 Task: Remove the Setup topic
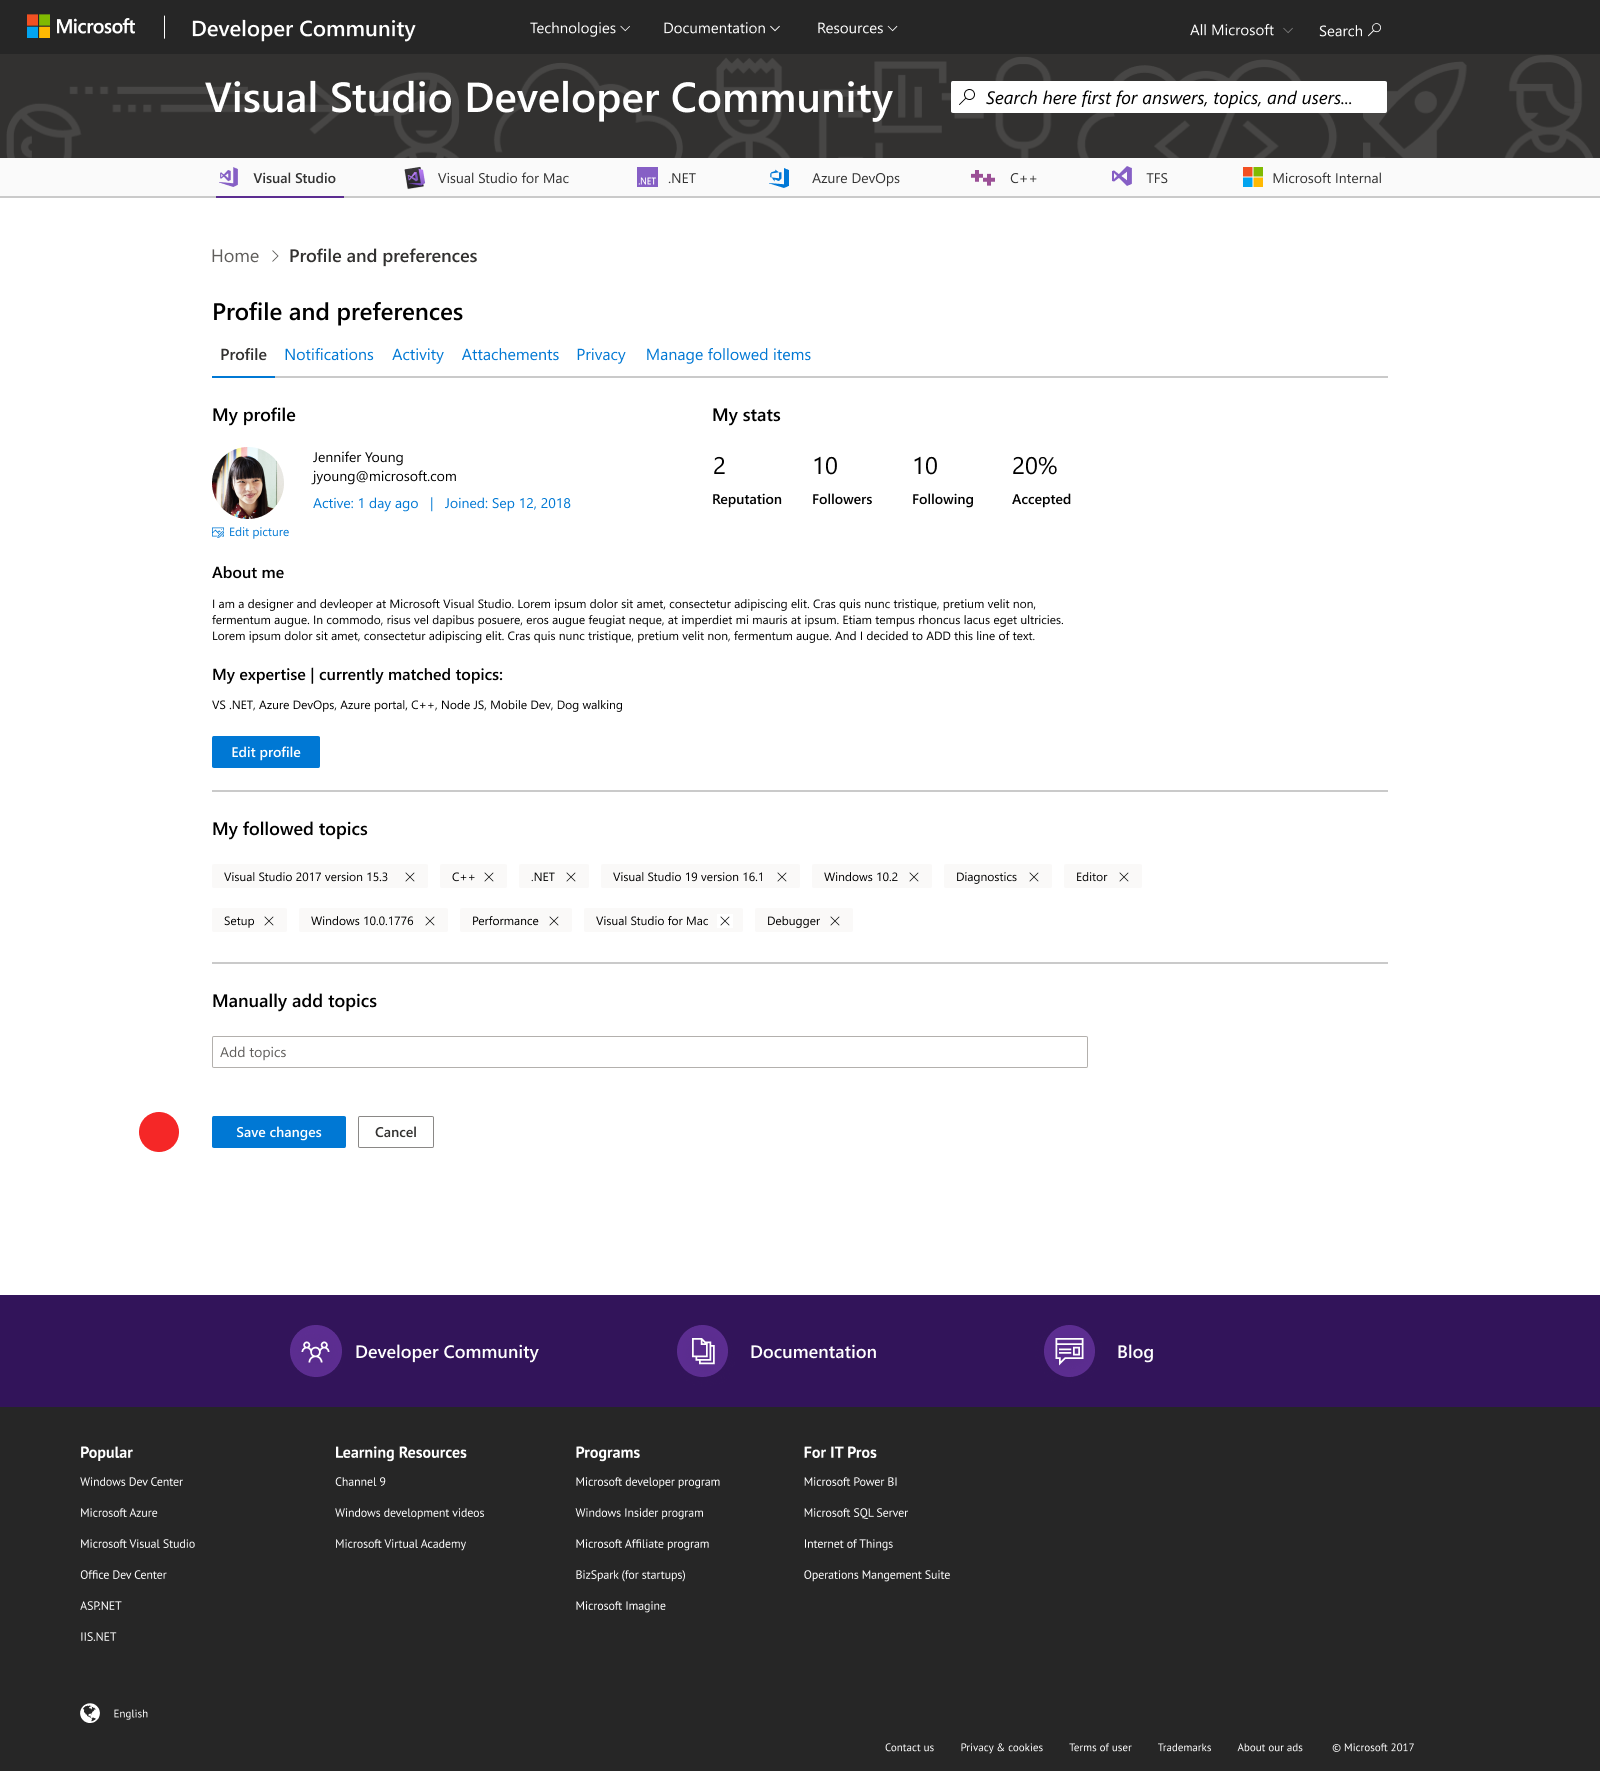(x=269, y=921)
